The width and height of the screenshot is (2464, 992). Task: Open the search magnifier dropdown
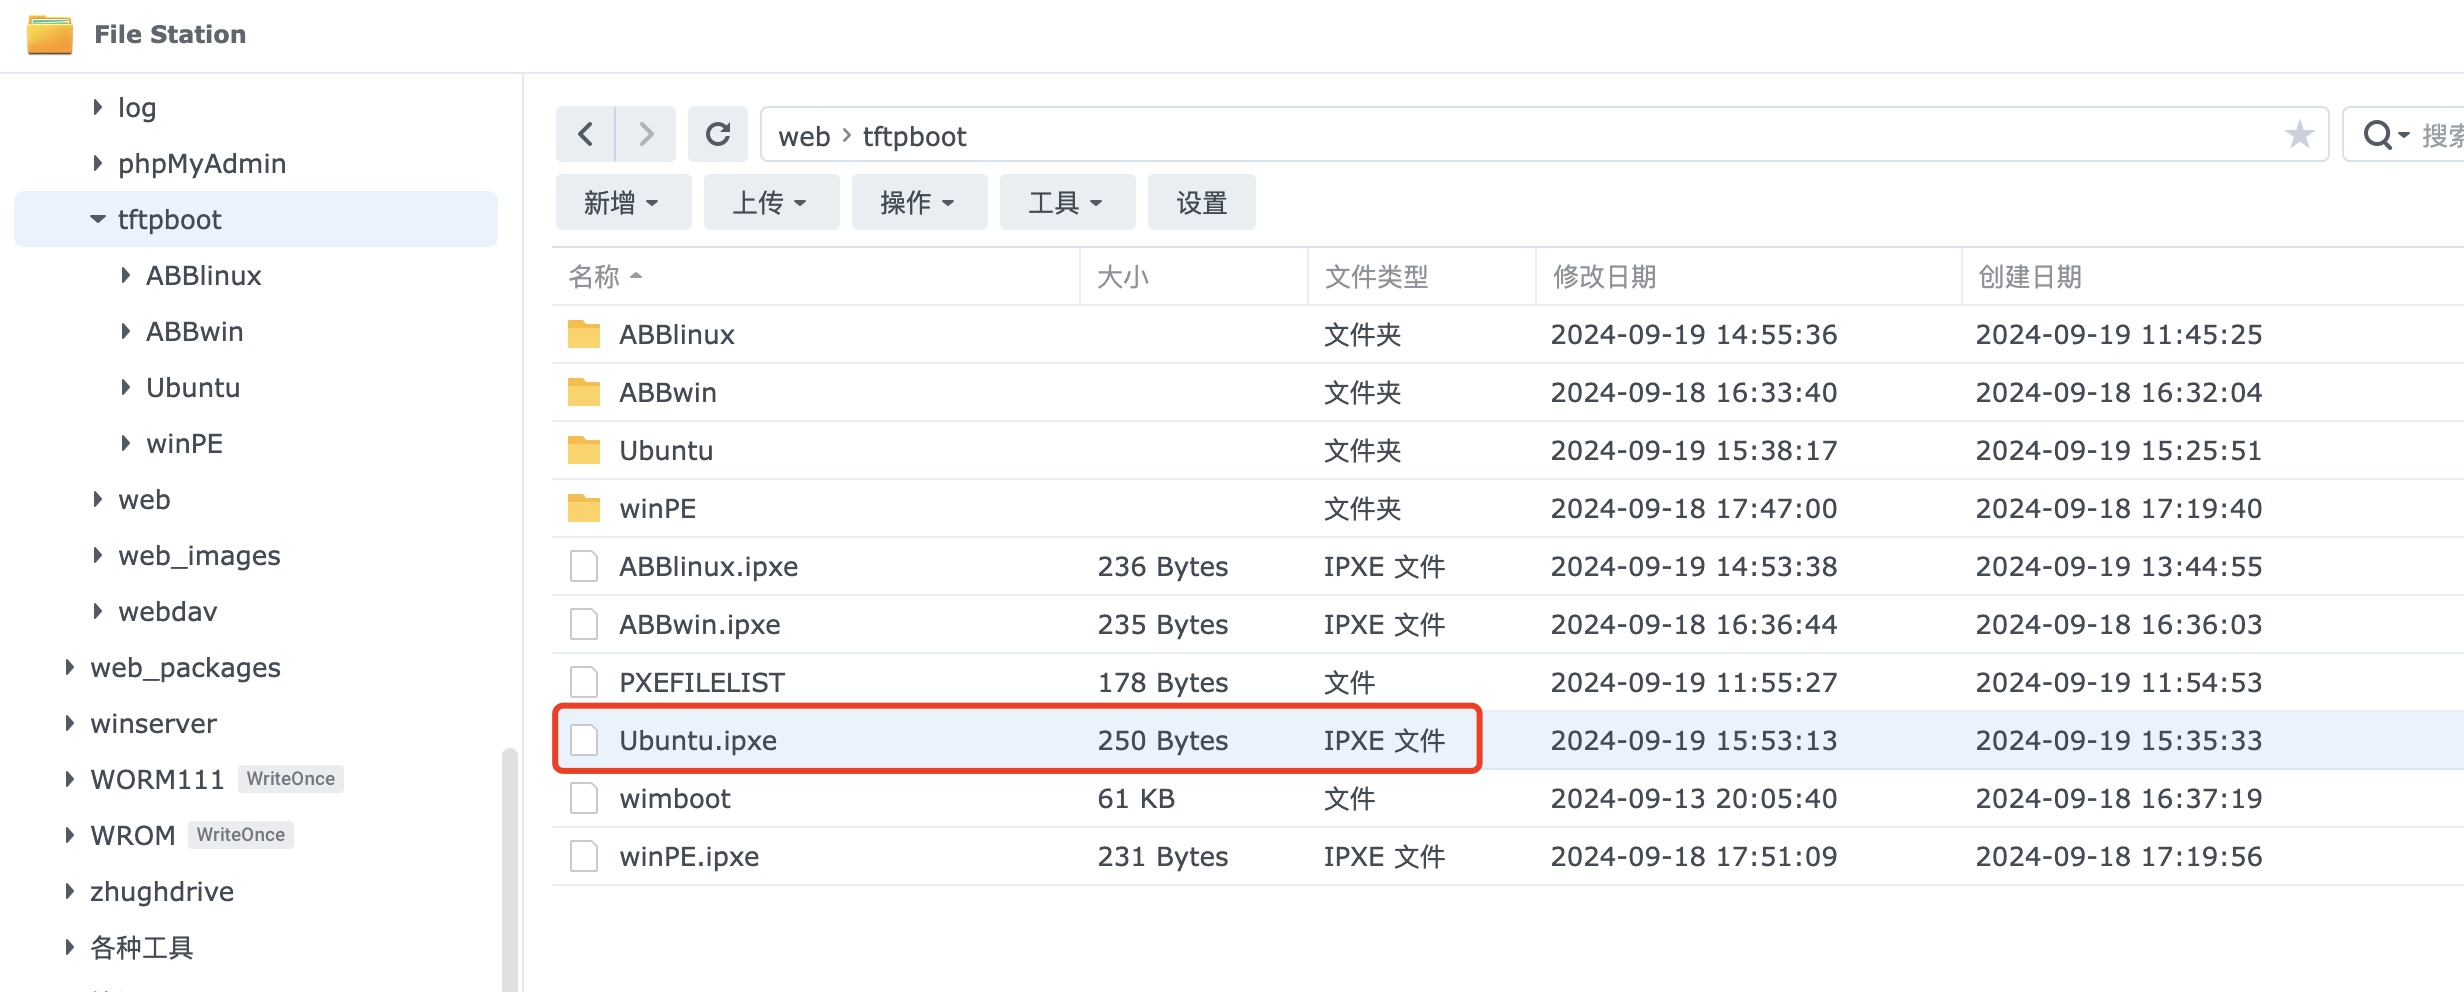tap(2386, 134)
